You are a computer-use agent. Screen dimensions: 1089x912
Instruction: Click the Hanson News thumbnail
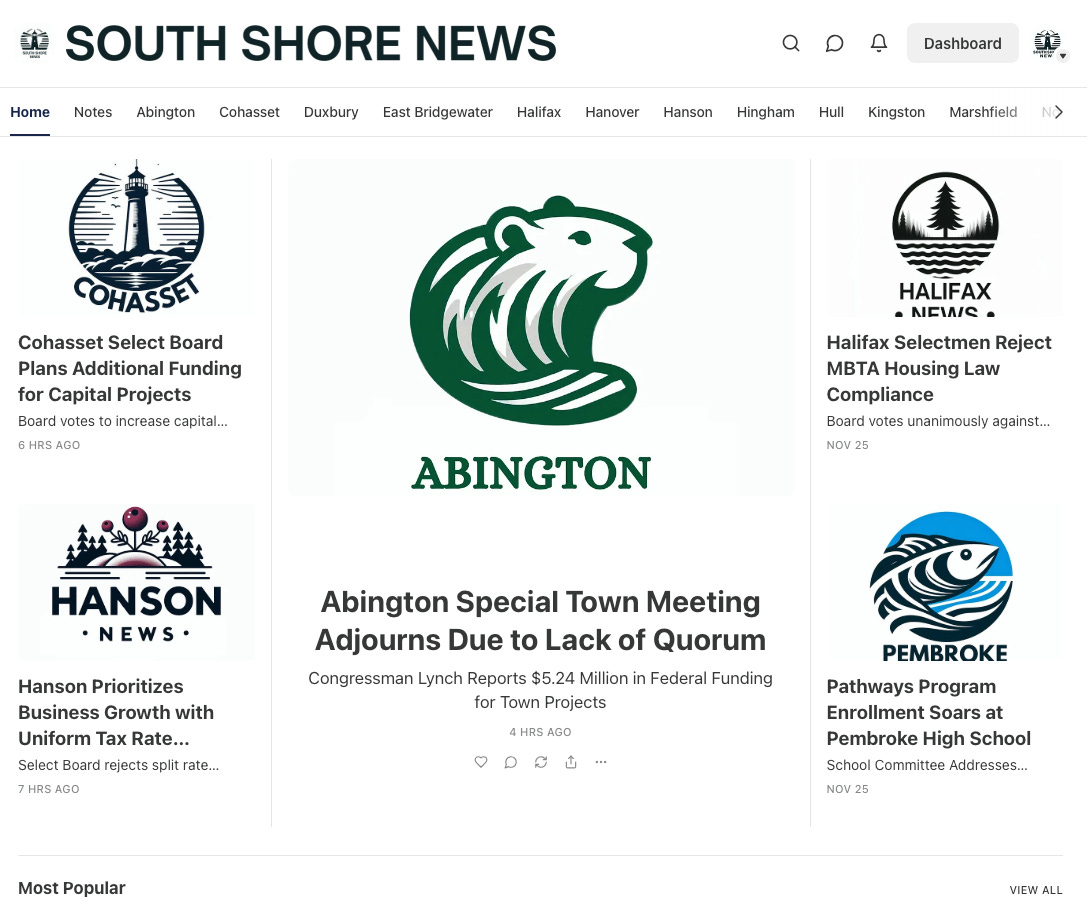click(x=136, y=582)
